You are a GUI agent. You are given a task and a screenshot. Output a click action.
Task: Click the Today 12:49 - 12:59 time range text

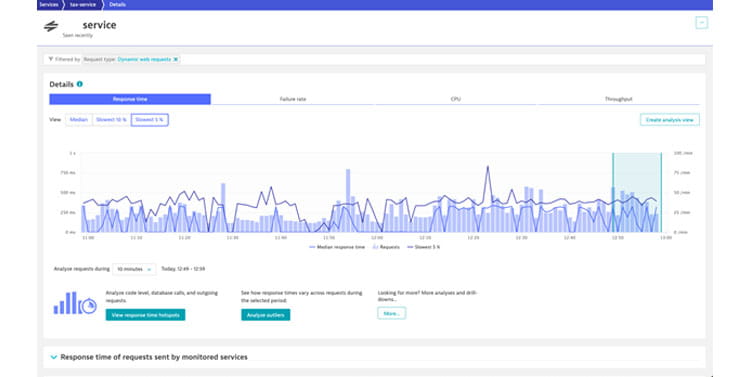[183, 269]
